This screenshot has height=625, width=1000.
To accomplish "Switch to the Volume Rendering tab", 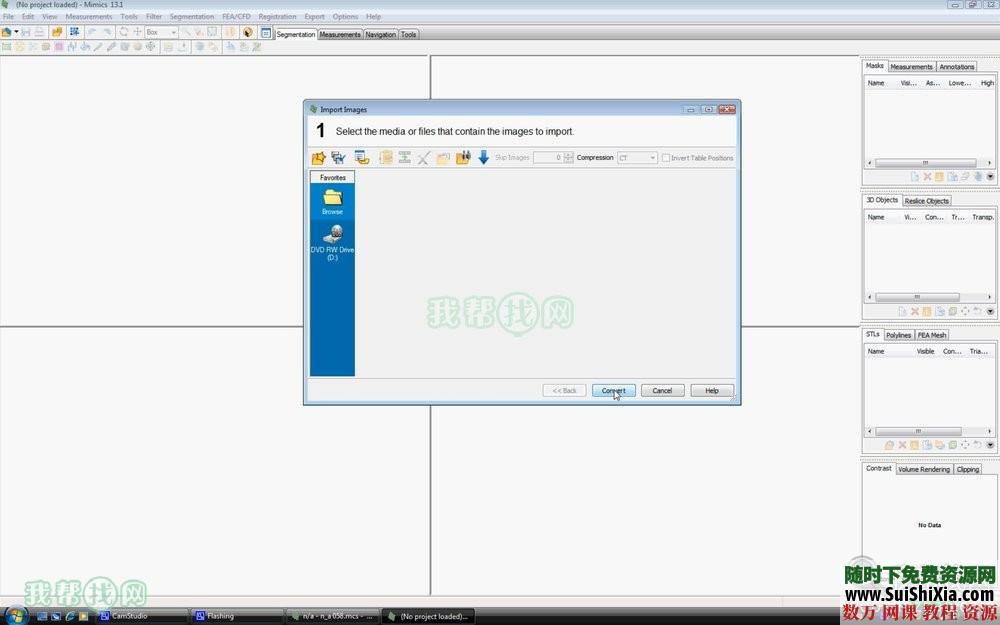I will [x=923, y=469].
